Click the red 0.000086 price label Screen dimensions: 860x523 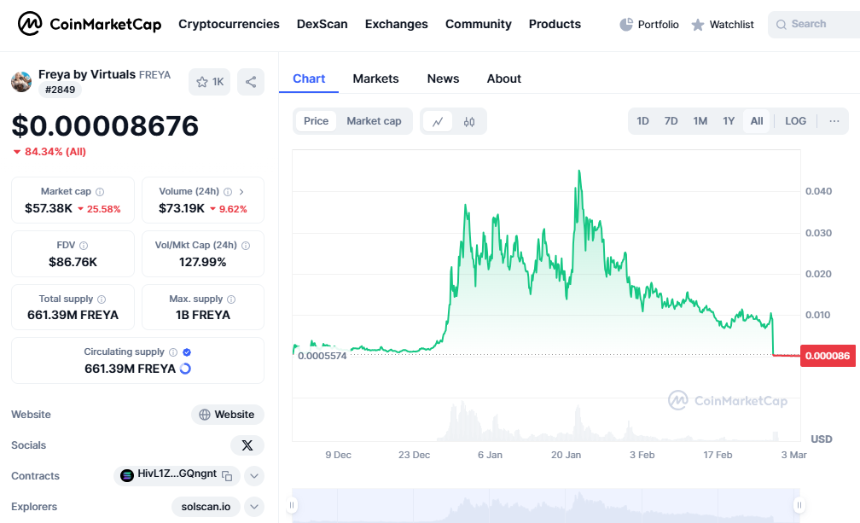828,356
